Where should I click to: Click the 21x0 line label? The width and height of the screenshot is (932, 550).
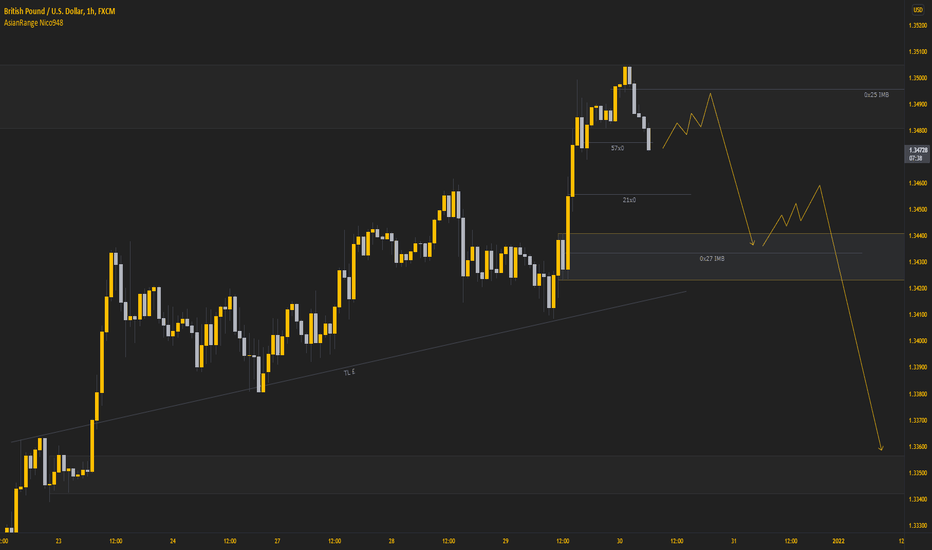point(629,200)
